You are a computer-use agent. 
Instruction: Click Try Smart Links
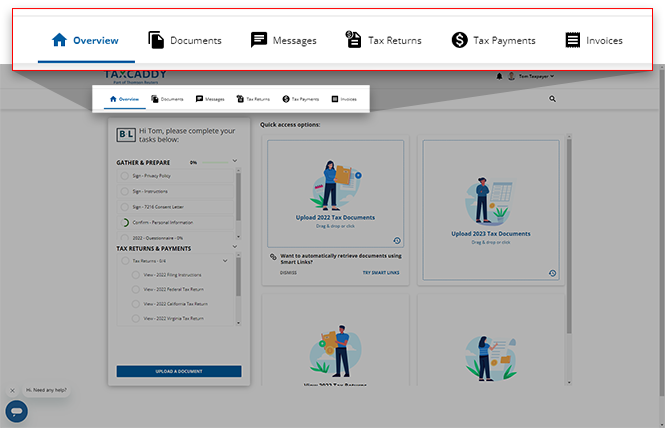[381, 273]
